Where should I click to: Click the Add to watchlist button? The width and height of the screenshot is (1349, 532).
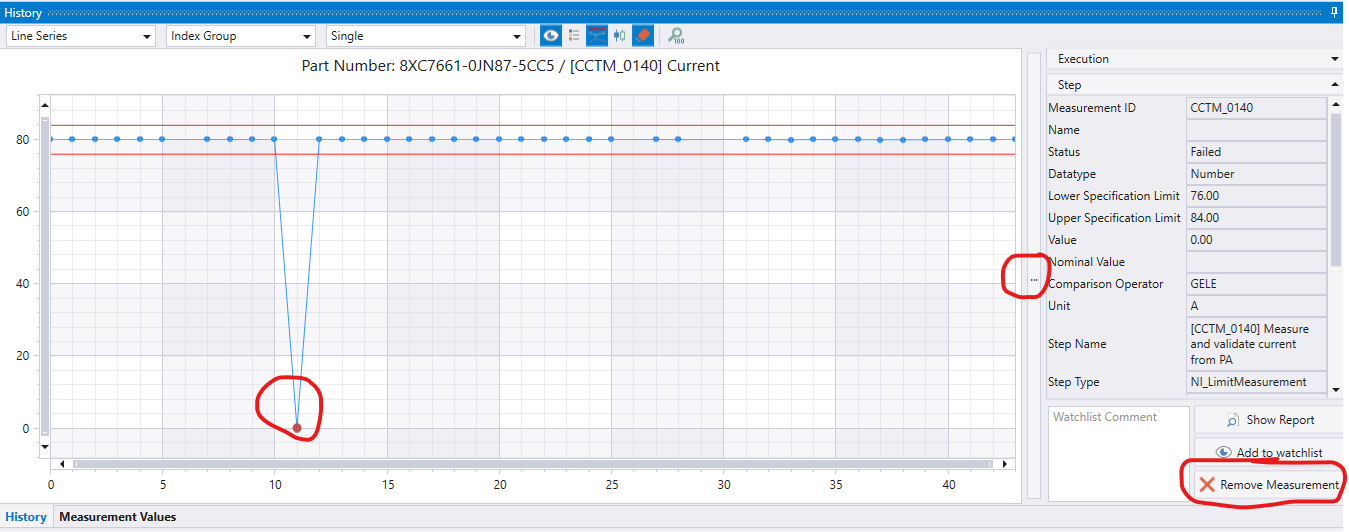pos(1271,452)
